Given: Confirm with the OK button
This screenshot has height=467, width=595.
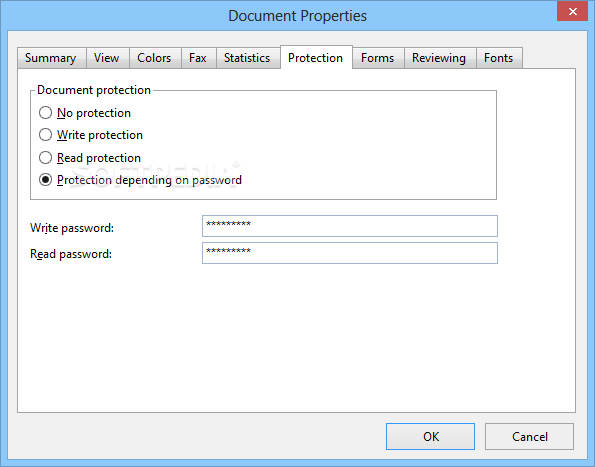Looking at the screenshot, I should click(x=430, y=437).
